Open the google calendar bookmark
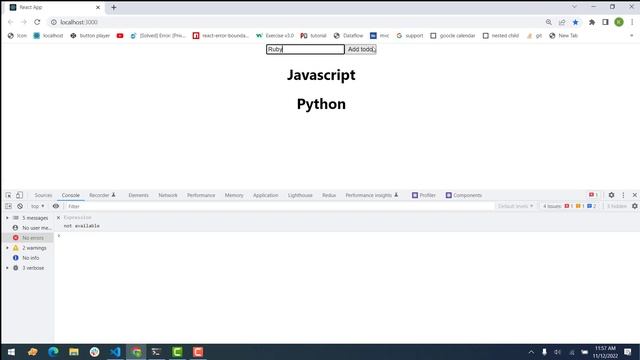This screenshot has width=640, height=360. [x=452, y=36]
